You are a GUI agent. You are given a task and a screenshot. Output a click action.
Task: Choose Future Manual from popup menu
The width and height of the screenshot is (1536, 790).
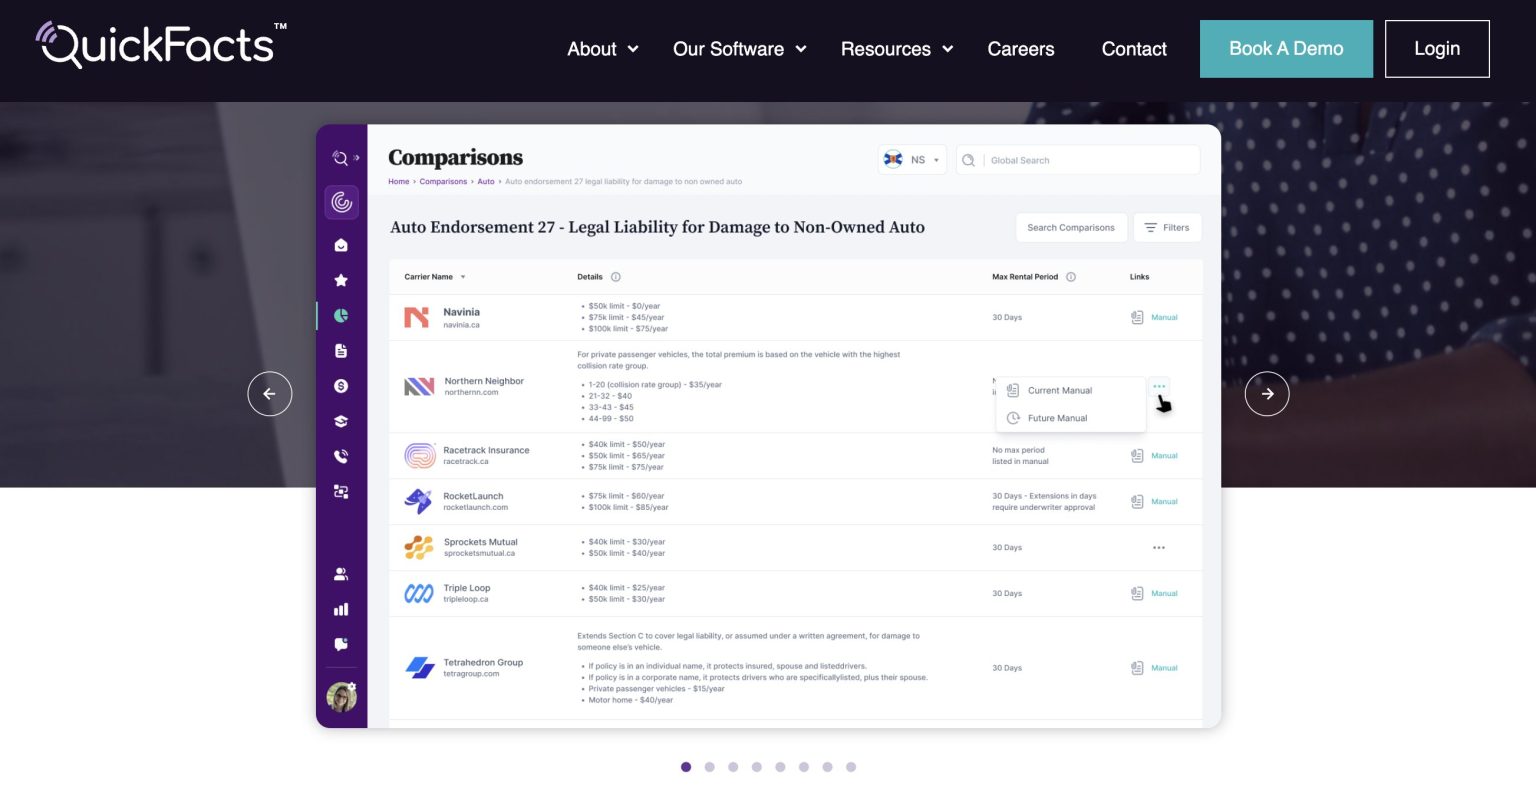[1071, 418]
